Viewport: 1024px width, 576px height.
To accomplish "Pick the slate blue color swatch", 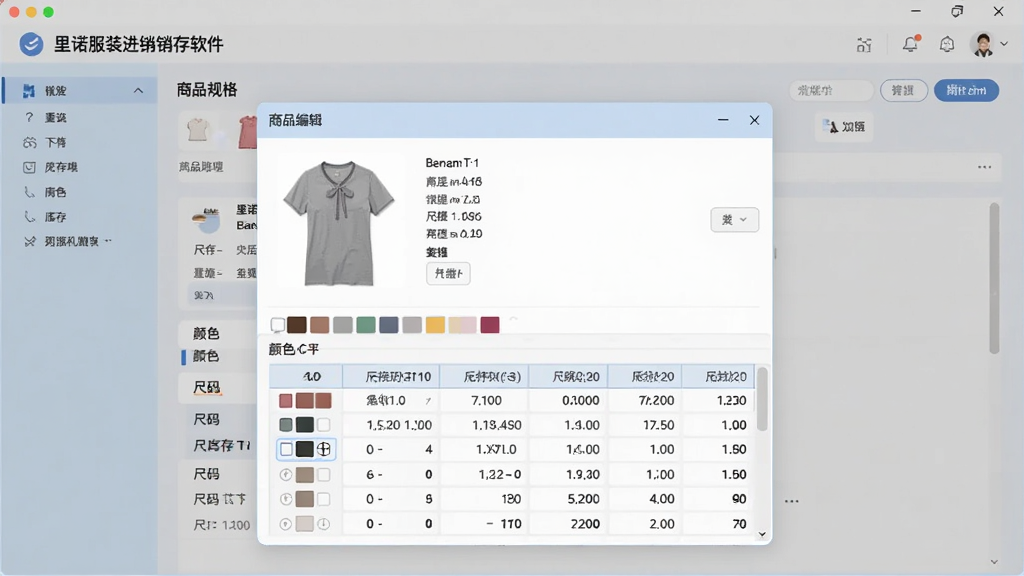I will [x=389, y=325].
